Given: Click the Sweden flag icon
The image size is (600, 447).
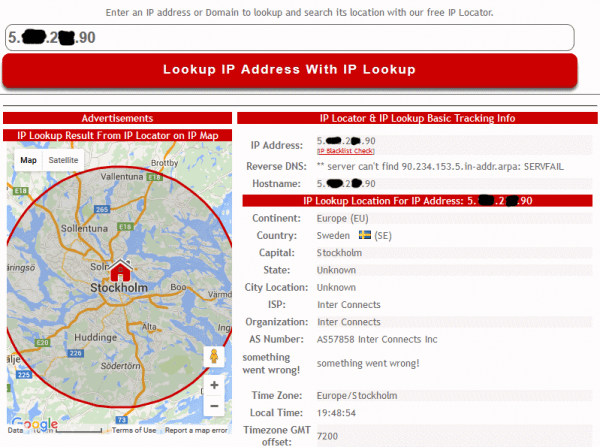Looking at the screenshot, I should tap(365, 235).
